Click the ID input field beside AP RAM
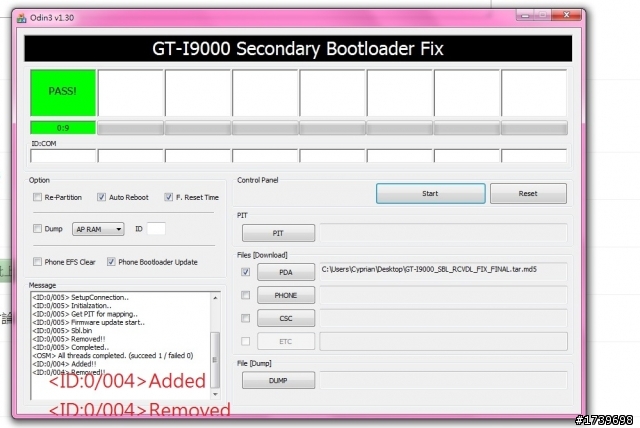Screen dimensions: 640x428 pyautogui.click(x=156, y=228)
